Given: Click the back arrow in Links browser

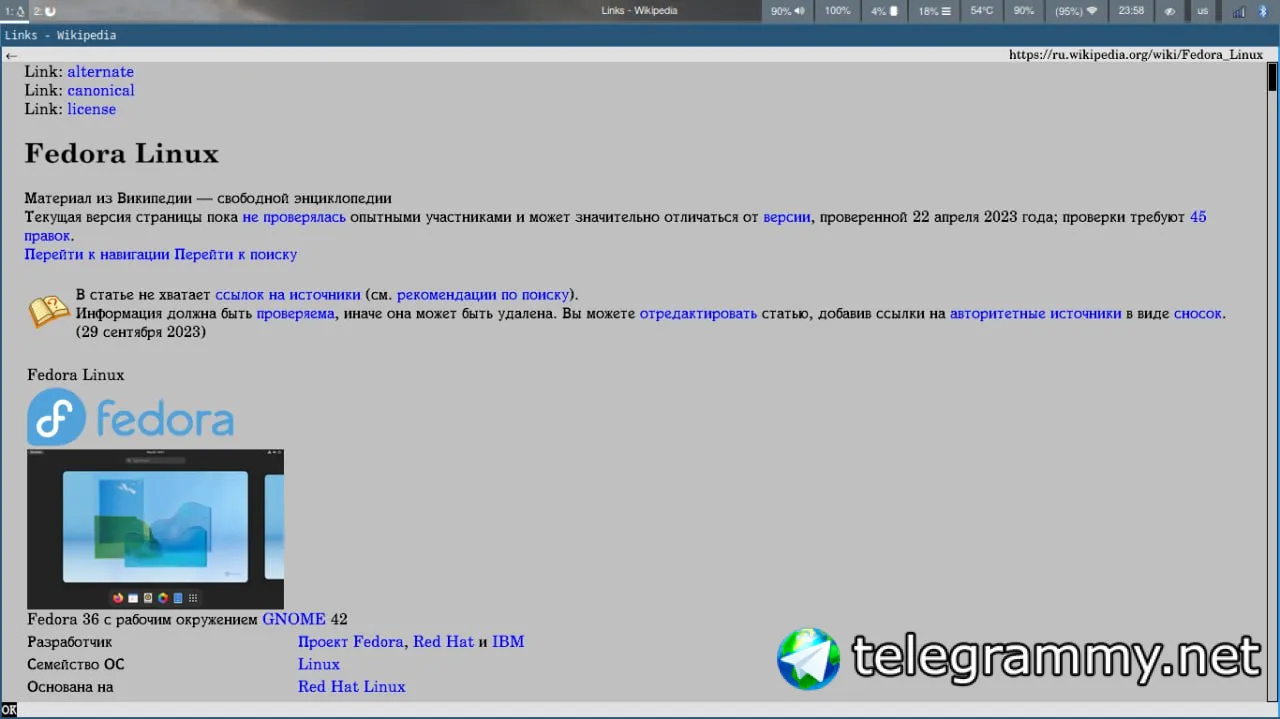Looking at the screenshot, I should tap(11, 55).
